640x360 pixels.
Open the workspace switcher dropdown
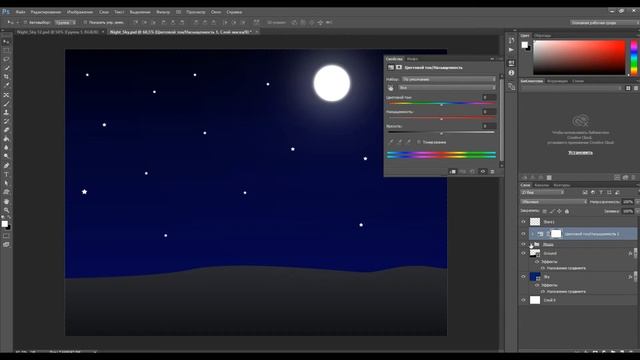coord(604,23)
